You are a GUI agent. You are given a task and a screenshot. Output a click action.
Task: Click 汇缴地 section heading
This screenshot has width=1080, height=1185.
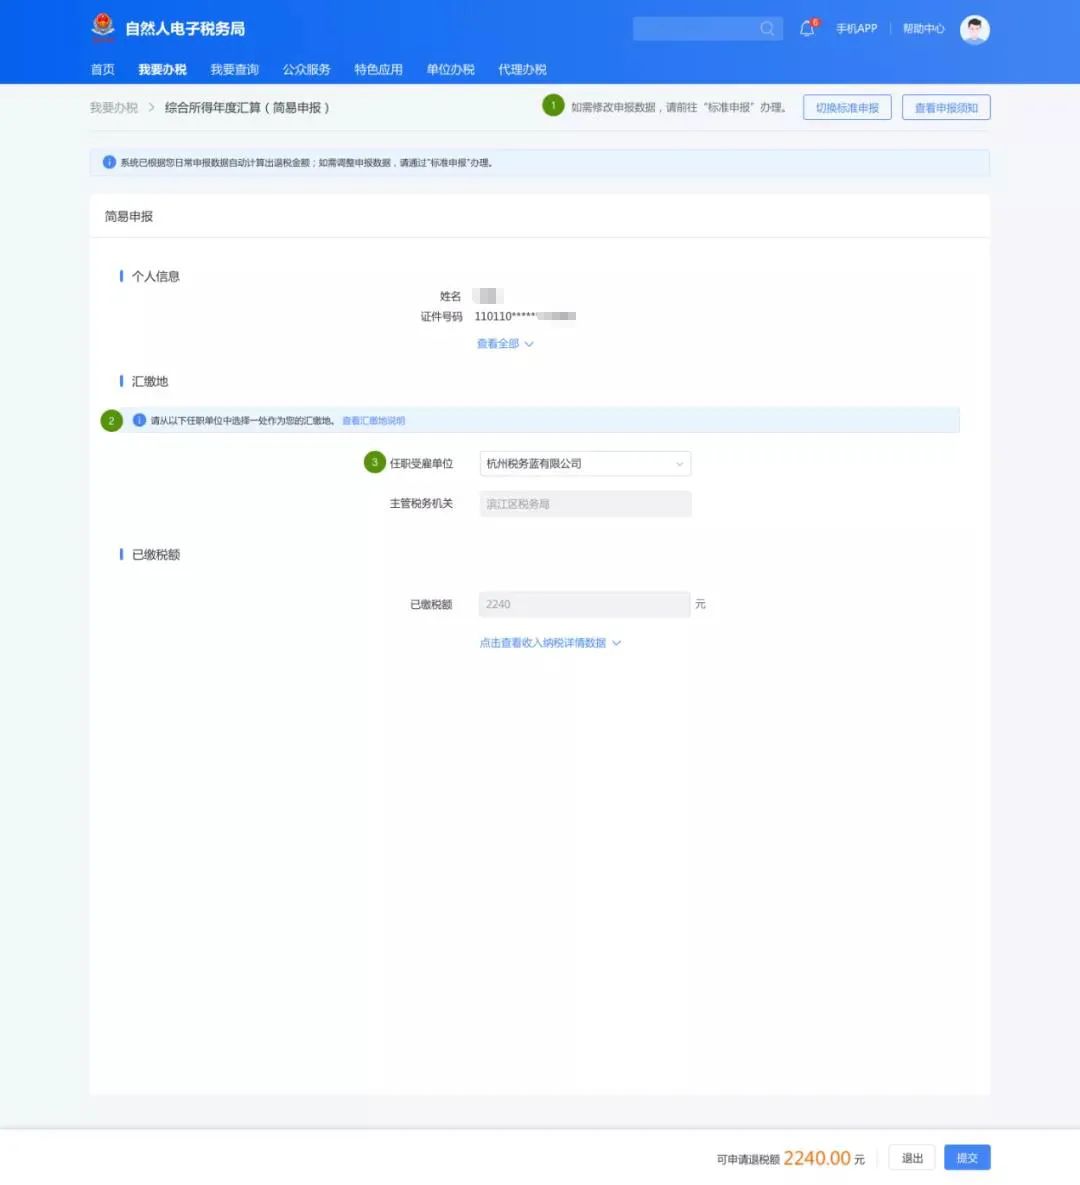coord(150,382)
